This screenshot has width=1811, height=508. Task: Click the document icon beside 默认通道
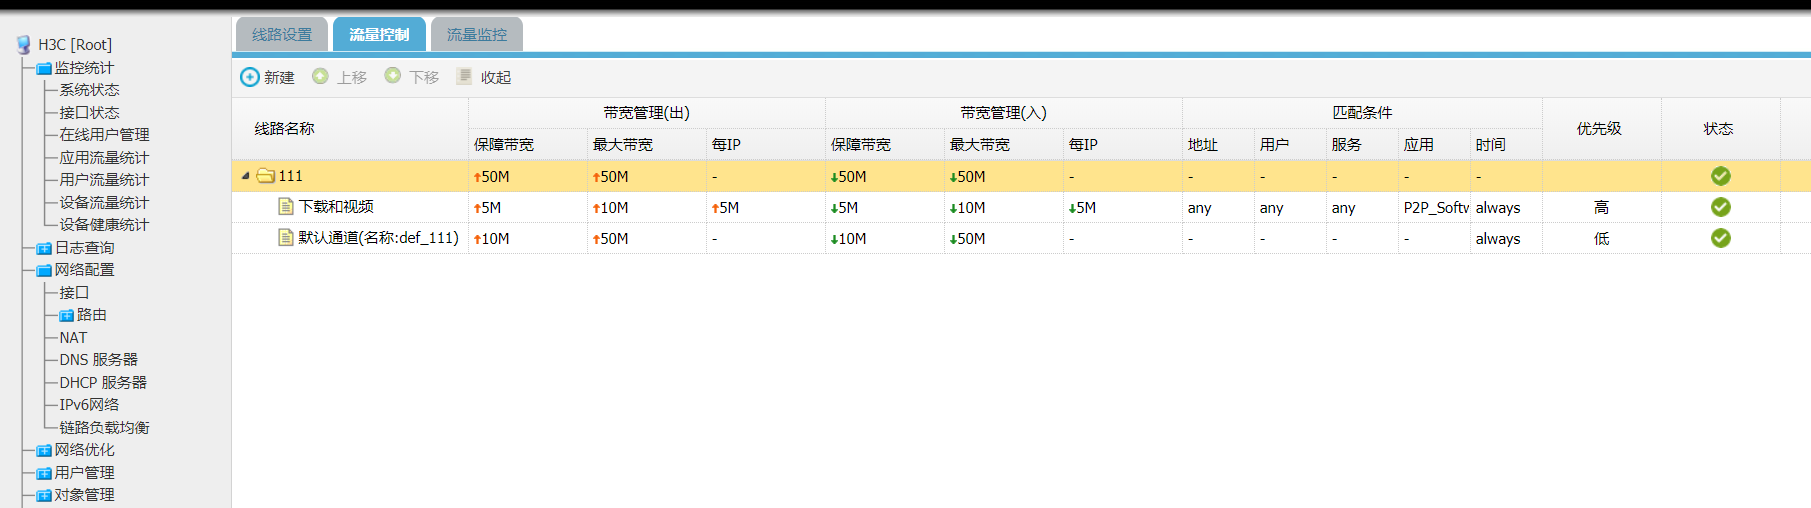(x=286, y=238)
